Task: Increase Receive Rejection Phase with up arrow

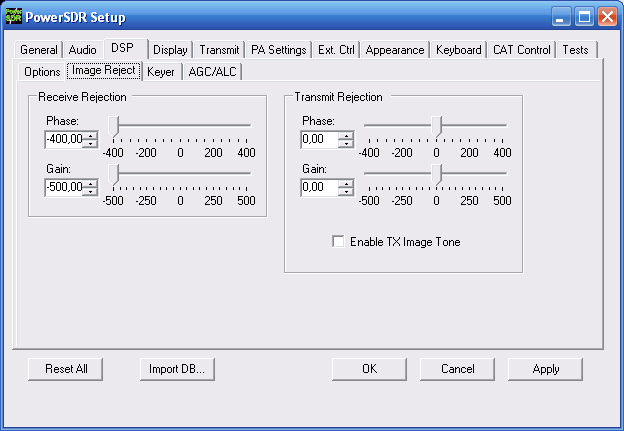Action: click(91, 135)
